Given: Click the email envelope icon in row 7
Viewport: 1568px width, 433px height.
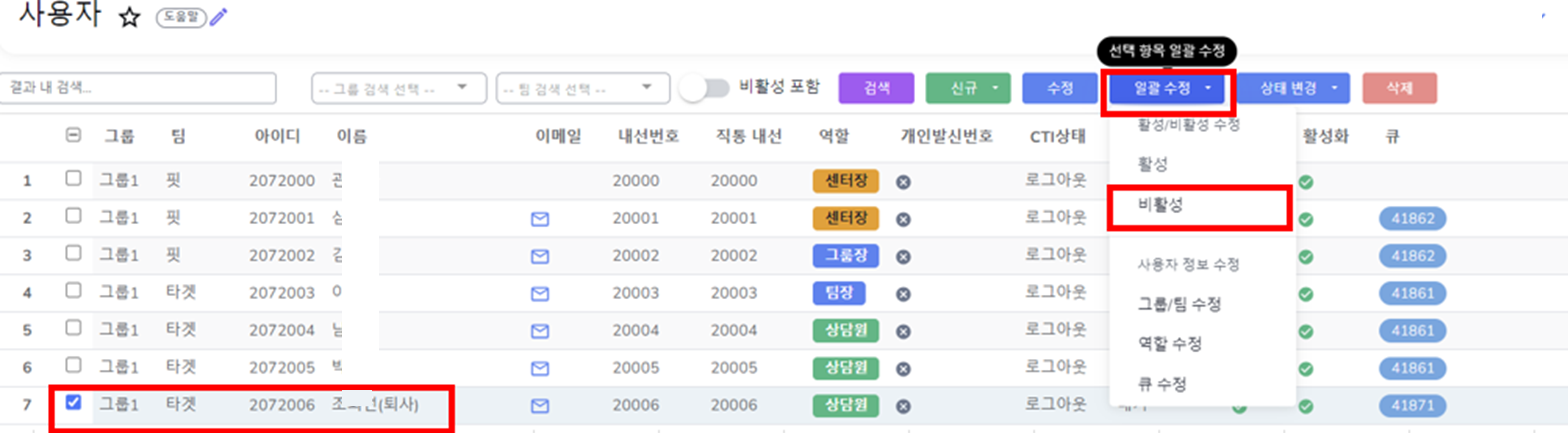Looking at the screenshot, I should point(540,405).
